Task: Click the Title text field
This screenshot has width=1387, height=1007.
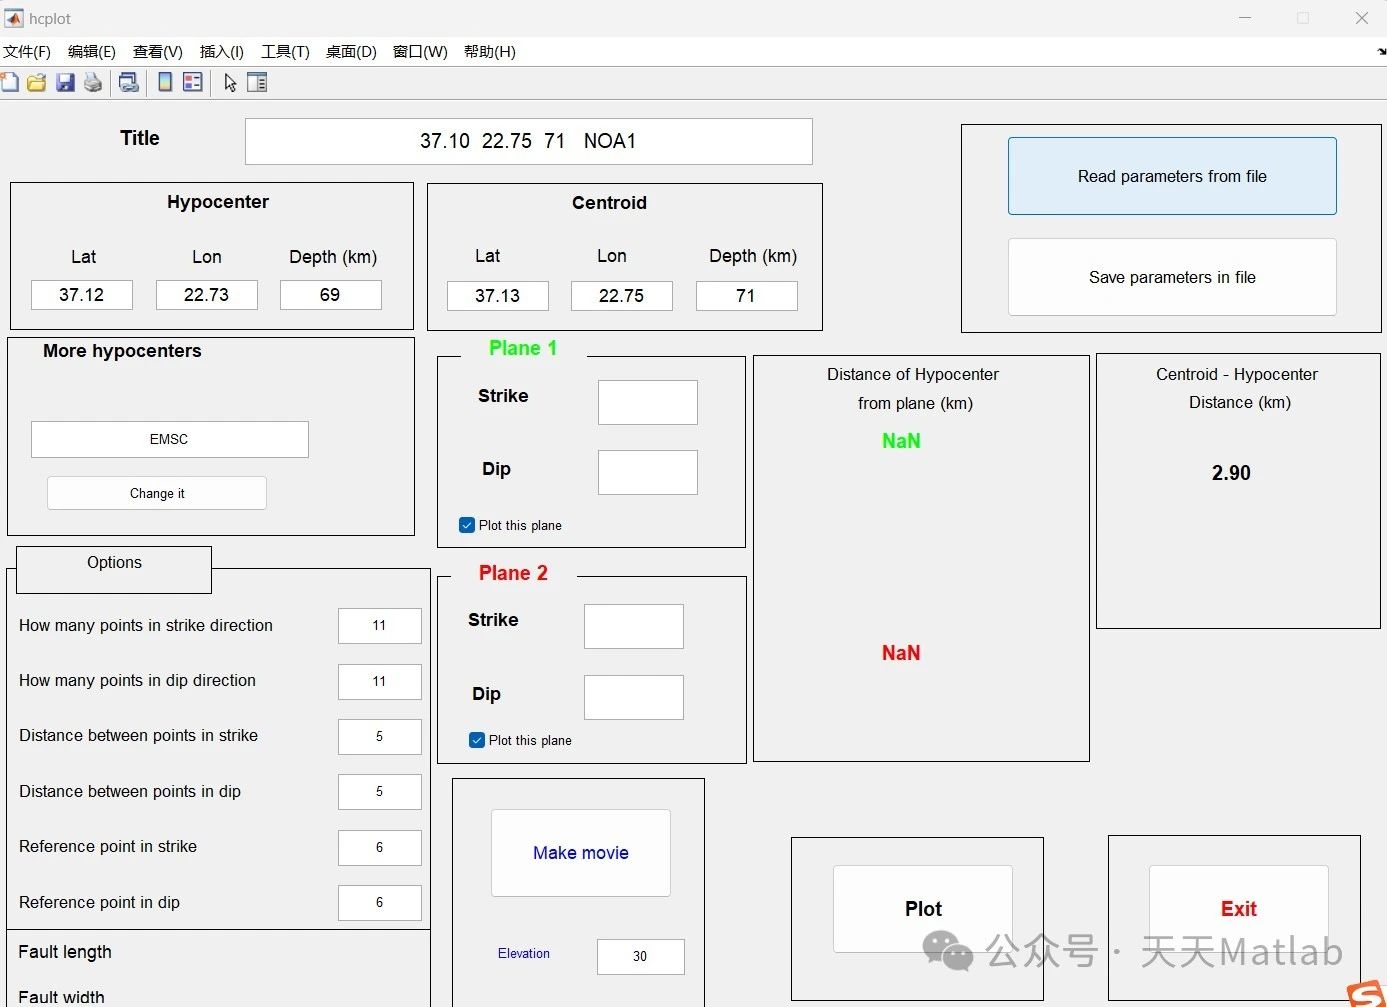Action: point(529,141)
